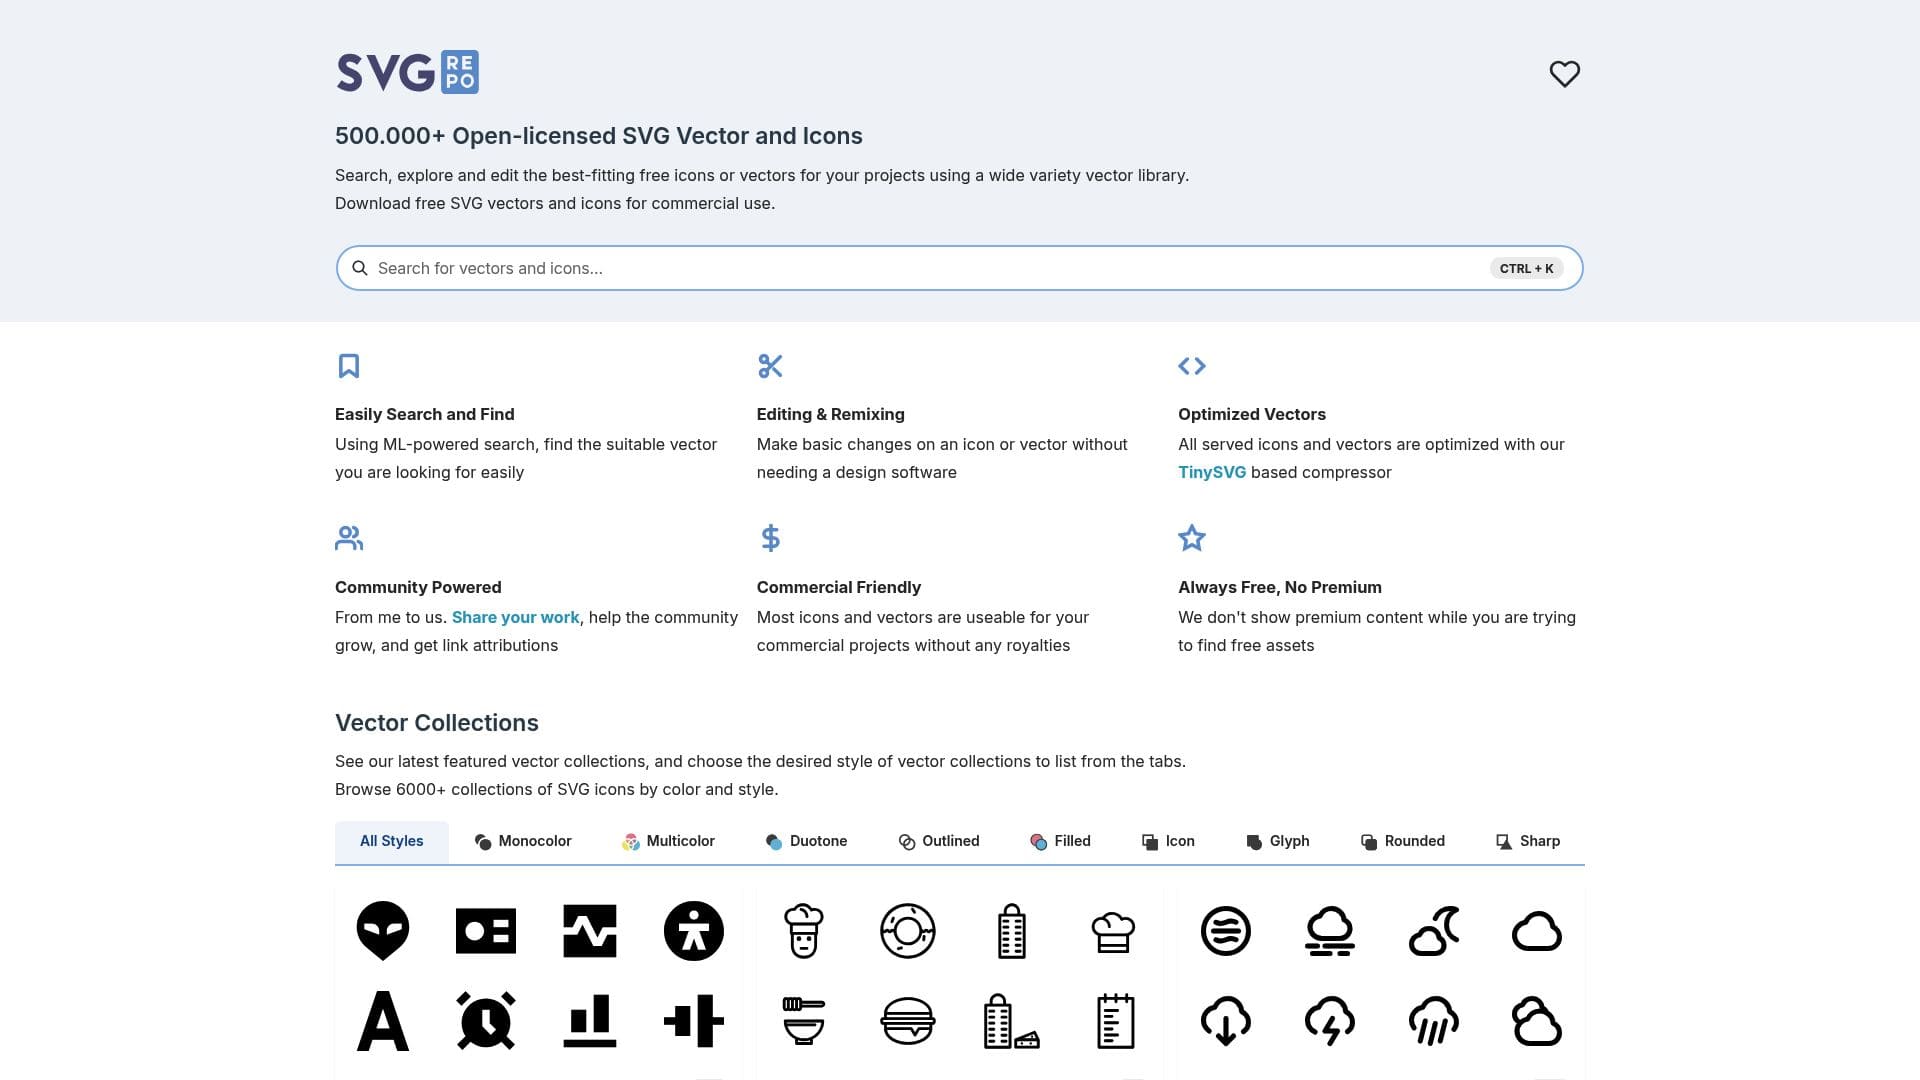Select the notepad checklist icon
This screenshot has width=1920, height=1080.
(1115, 1021)
